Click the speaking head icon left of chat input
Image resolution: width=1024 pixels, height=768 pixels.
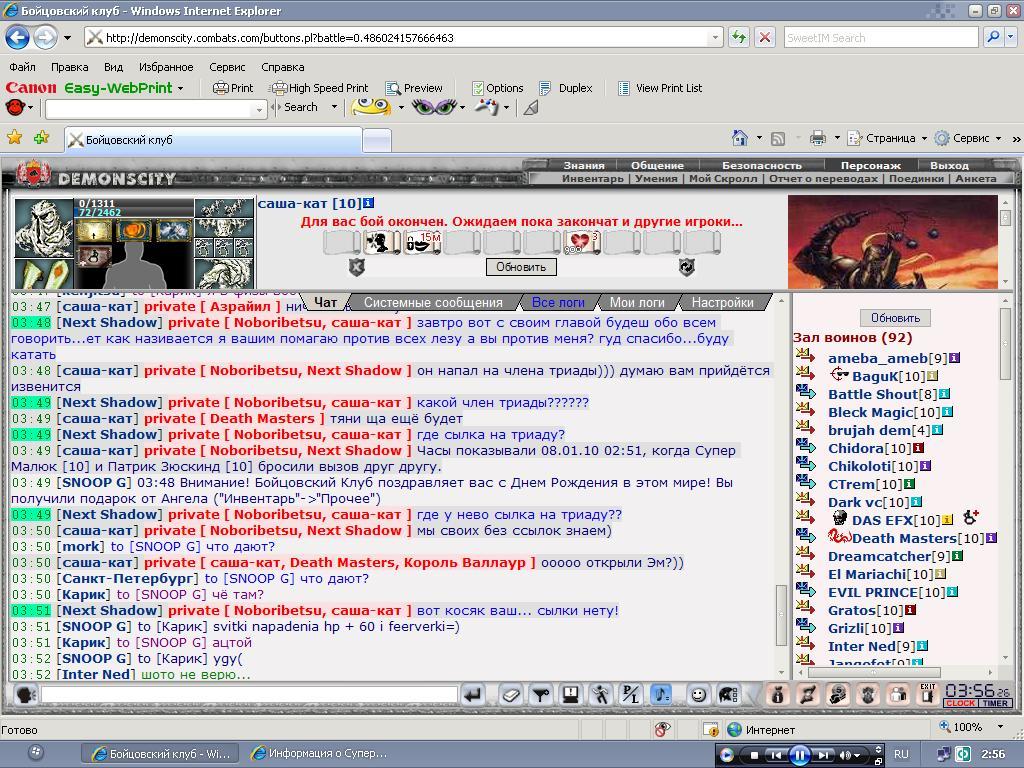click(25, 695)
